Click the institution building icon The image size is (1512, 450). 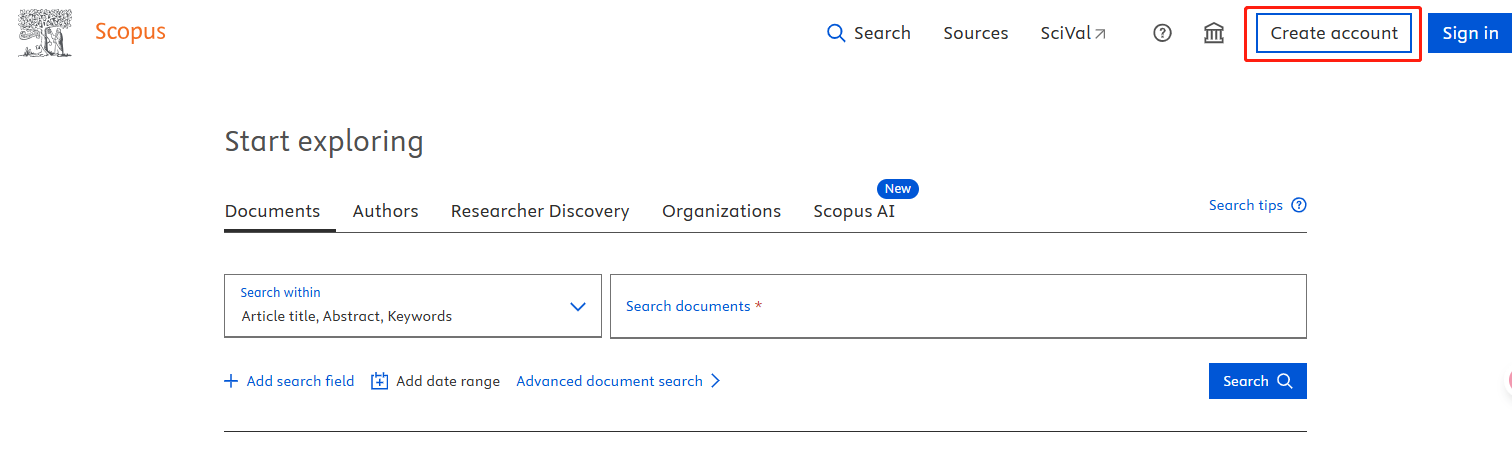[1214, 33]
